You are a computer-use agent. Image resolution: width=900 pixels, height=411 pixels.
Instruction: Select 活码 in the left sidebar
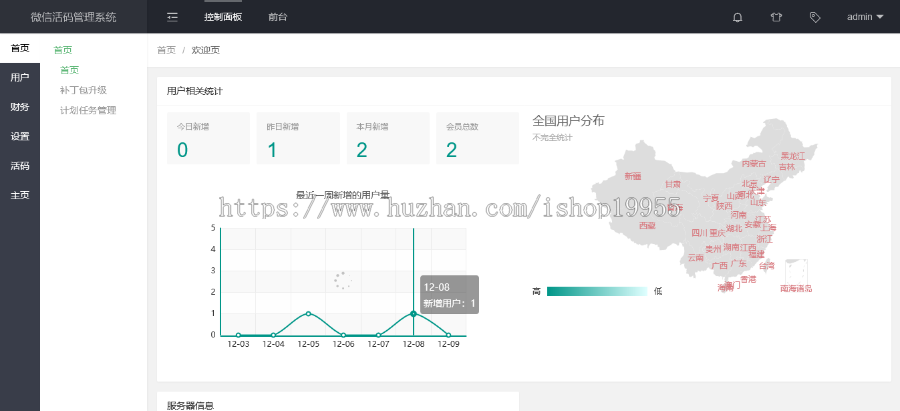point(20,166)
